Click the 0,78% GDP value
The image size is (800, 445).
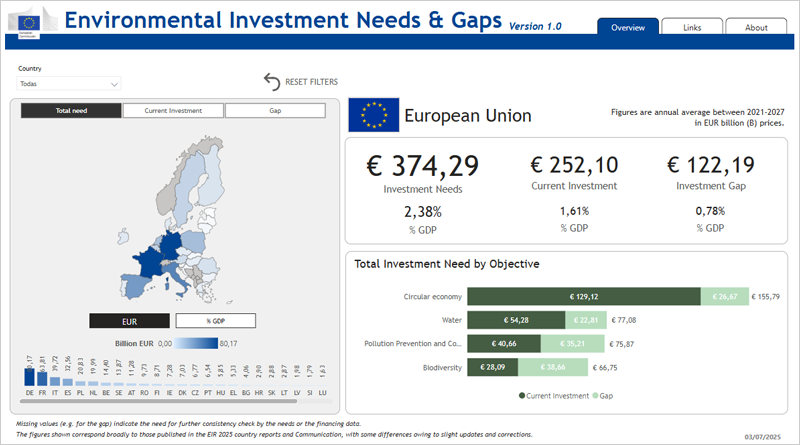click(x=710, y=211)
